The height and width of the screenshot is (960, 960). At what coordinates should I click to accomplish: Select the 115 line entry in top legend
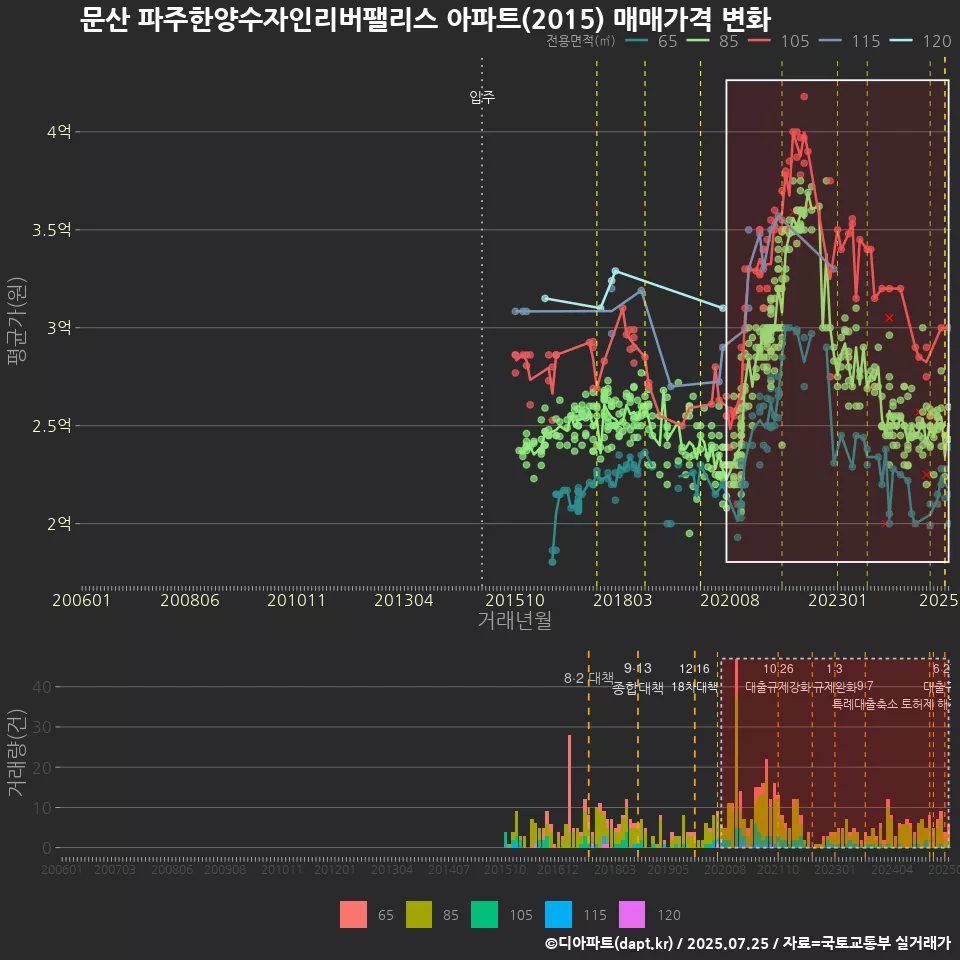850,41
